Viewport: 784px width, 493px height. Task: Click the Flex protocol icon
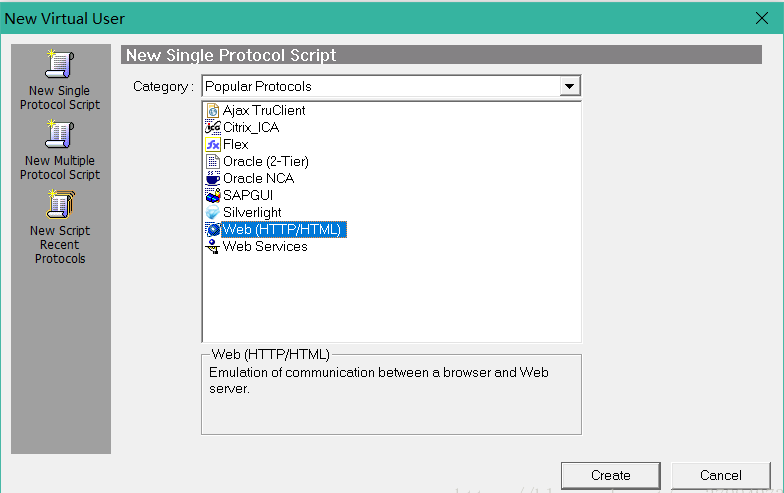click(212, 145)
